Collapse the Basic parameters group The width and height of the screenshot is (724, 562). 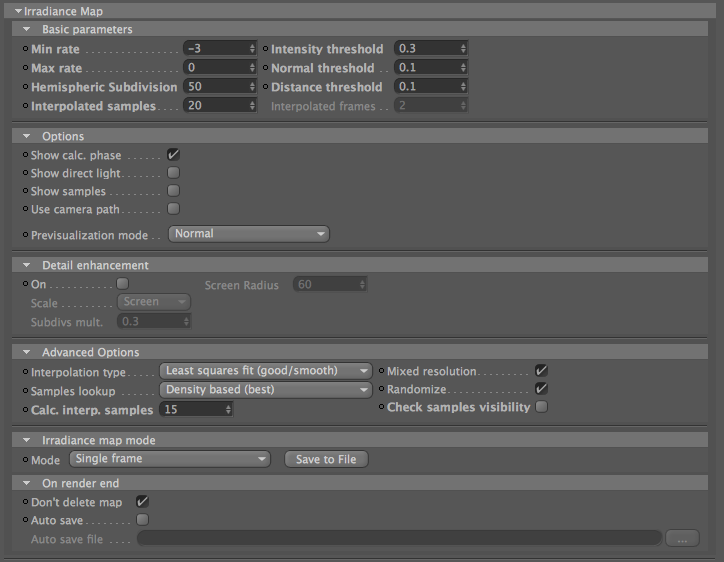point(26,29)
